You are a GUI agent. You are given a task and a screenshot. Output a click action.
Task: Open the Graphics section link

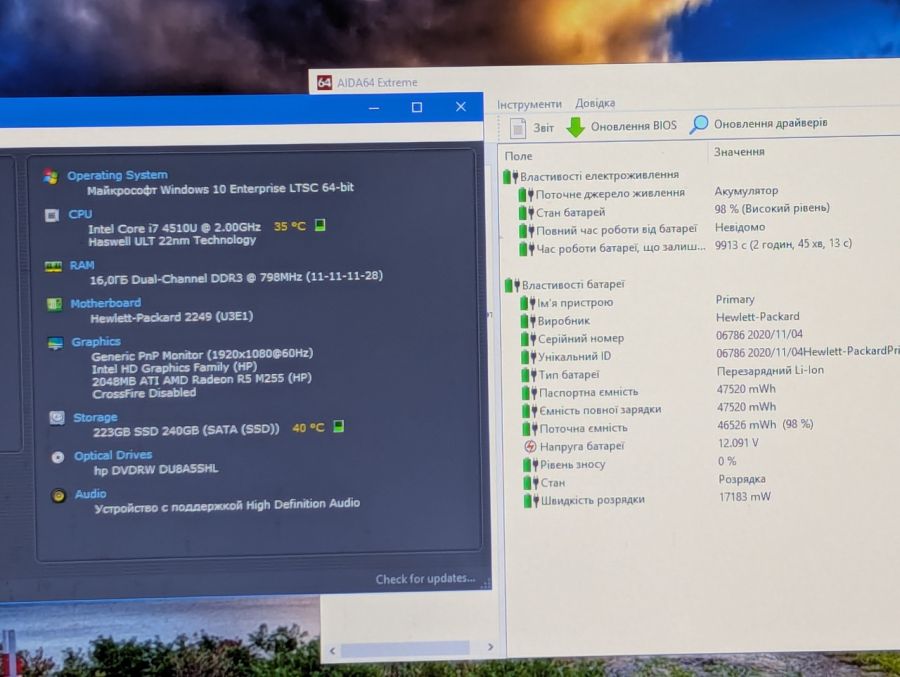pyautogui.click(x=96, y=342)
